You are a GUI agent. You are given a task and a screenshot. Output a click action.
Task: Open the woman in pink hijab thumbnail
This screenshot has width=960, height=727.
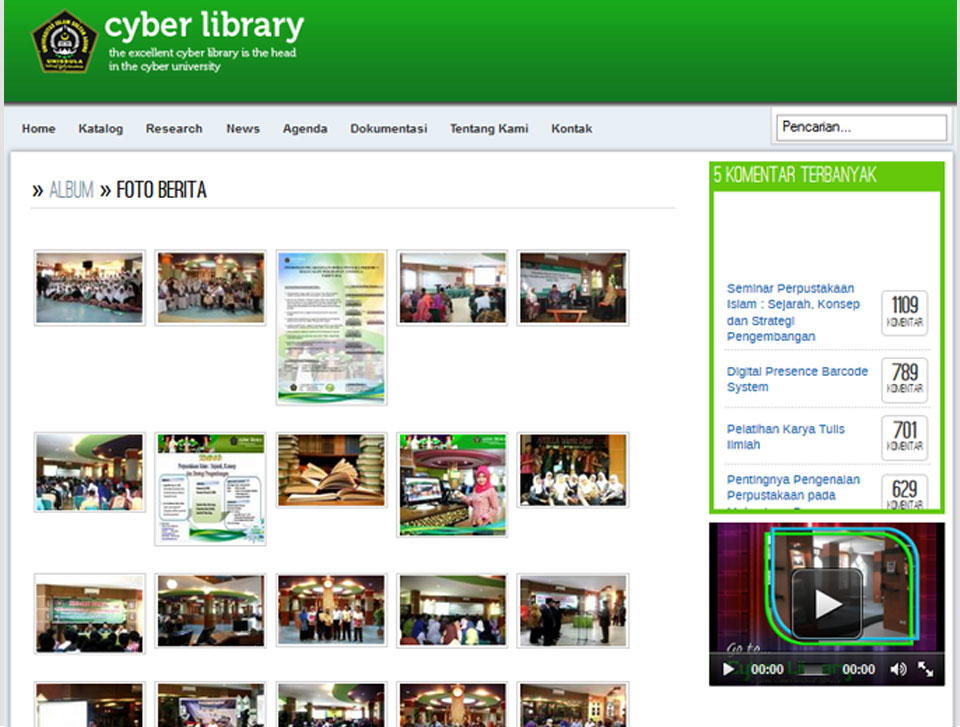[452, 484]
